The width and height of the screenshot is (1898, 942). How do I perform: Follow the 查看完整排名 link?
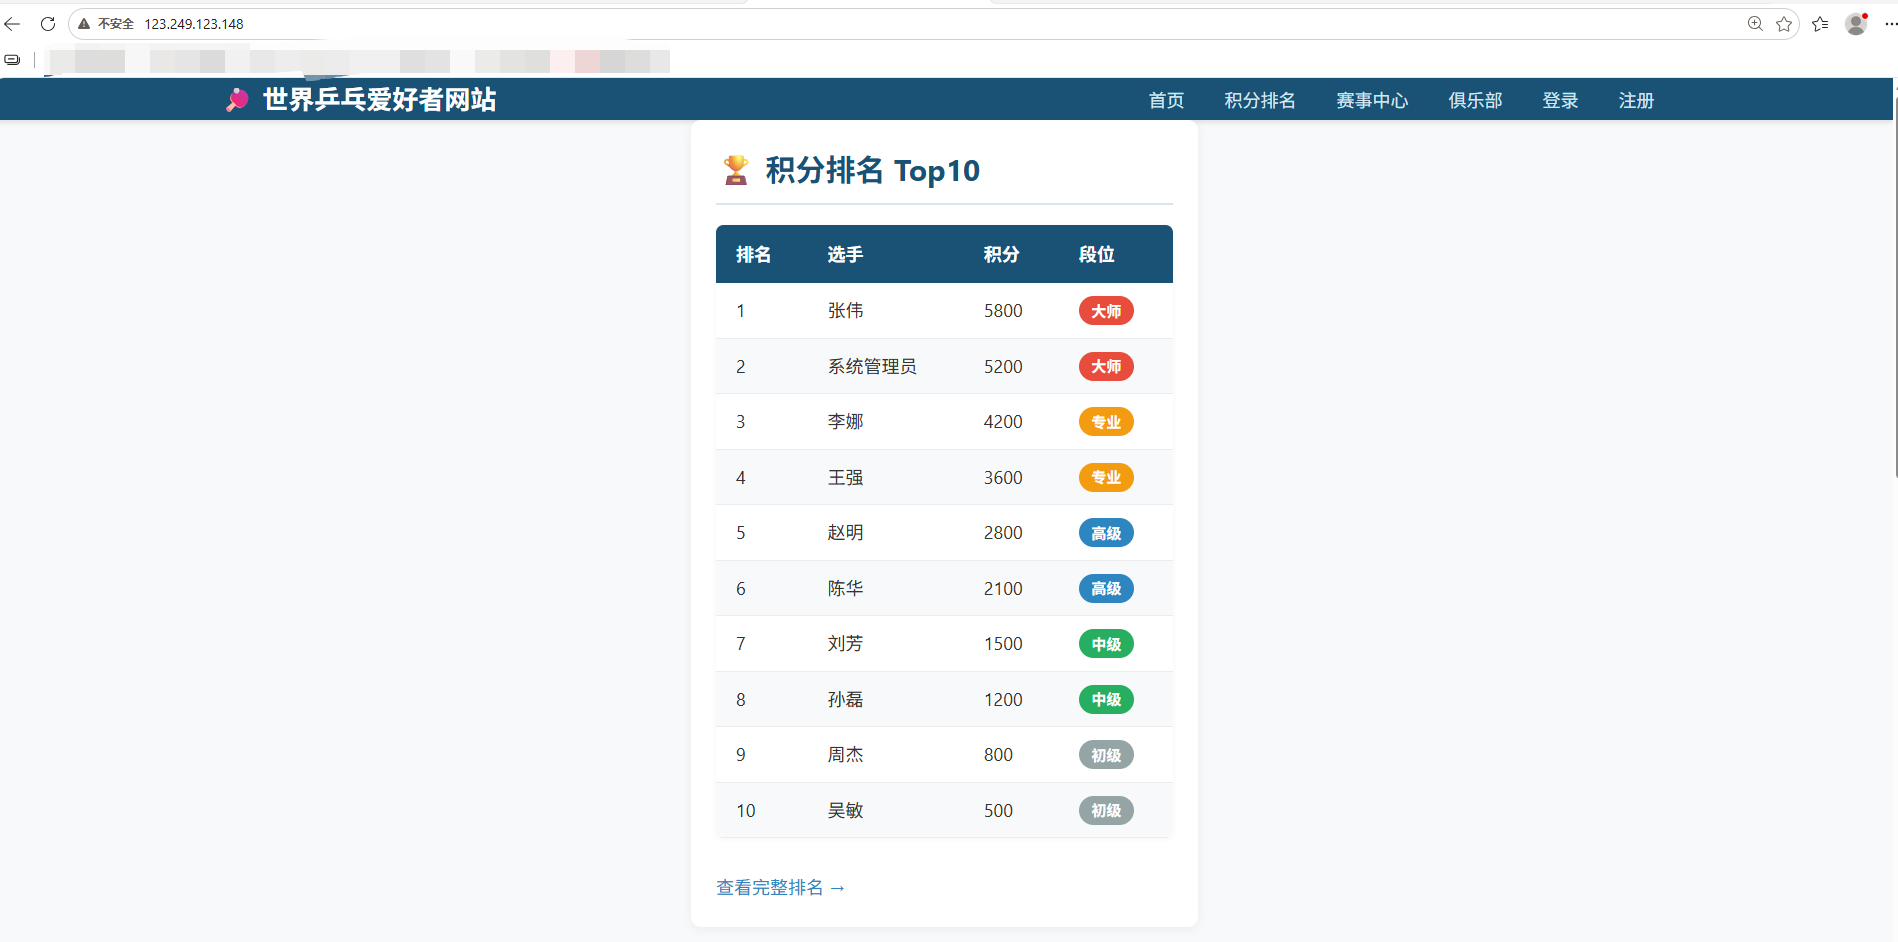click(781, 888)
